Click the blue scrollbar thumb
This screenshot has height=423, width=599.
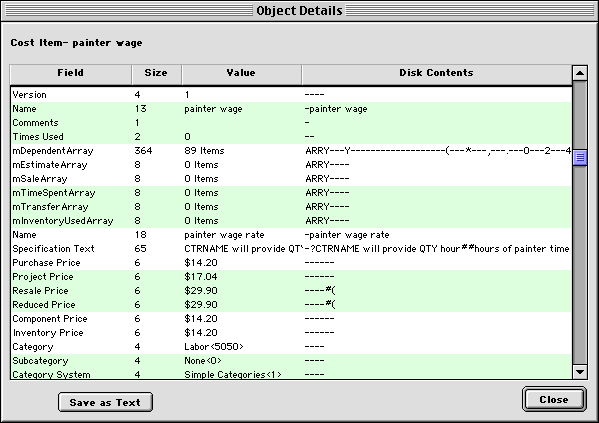pyautogui.click(x=580, y=157)
